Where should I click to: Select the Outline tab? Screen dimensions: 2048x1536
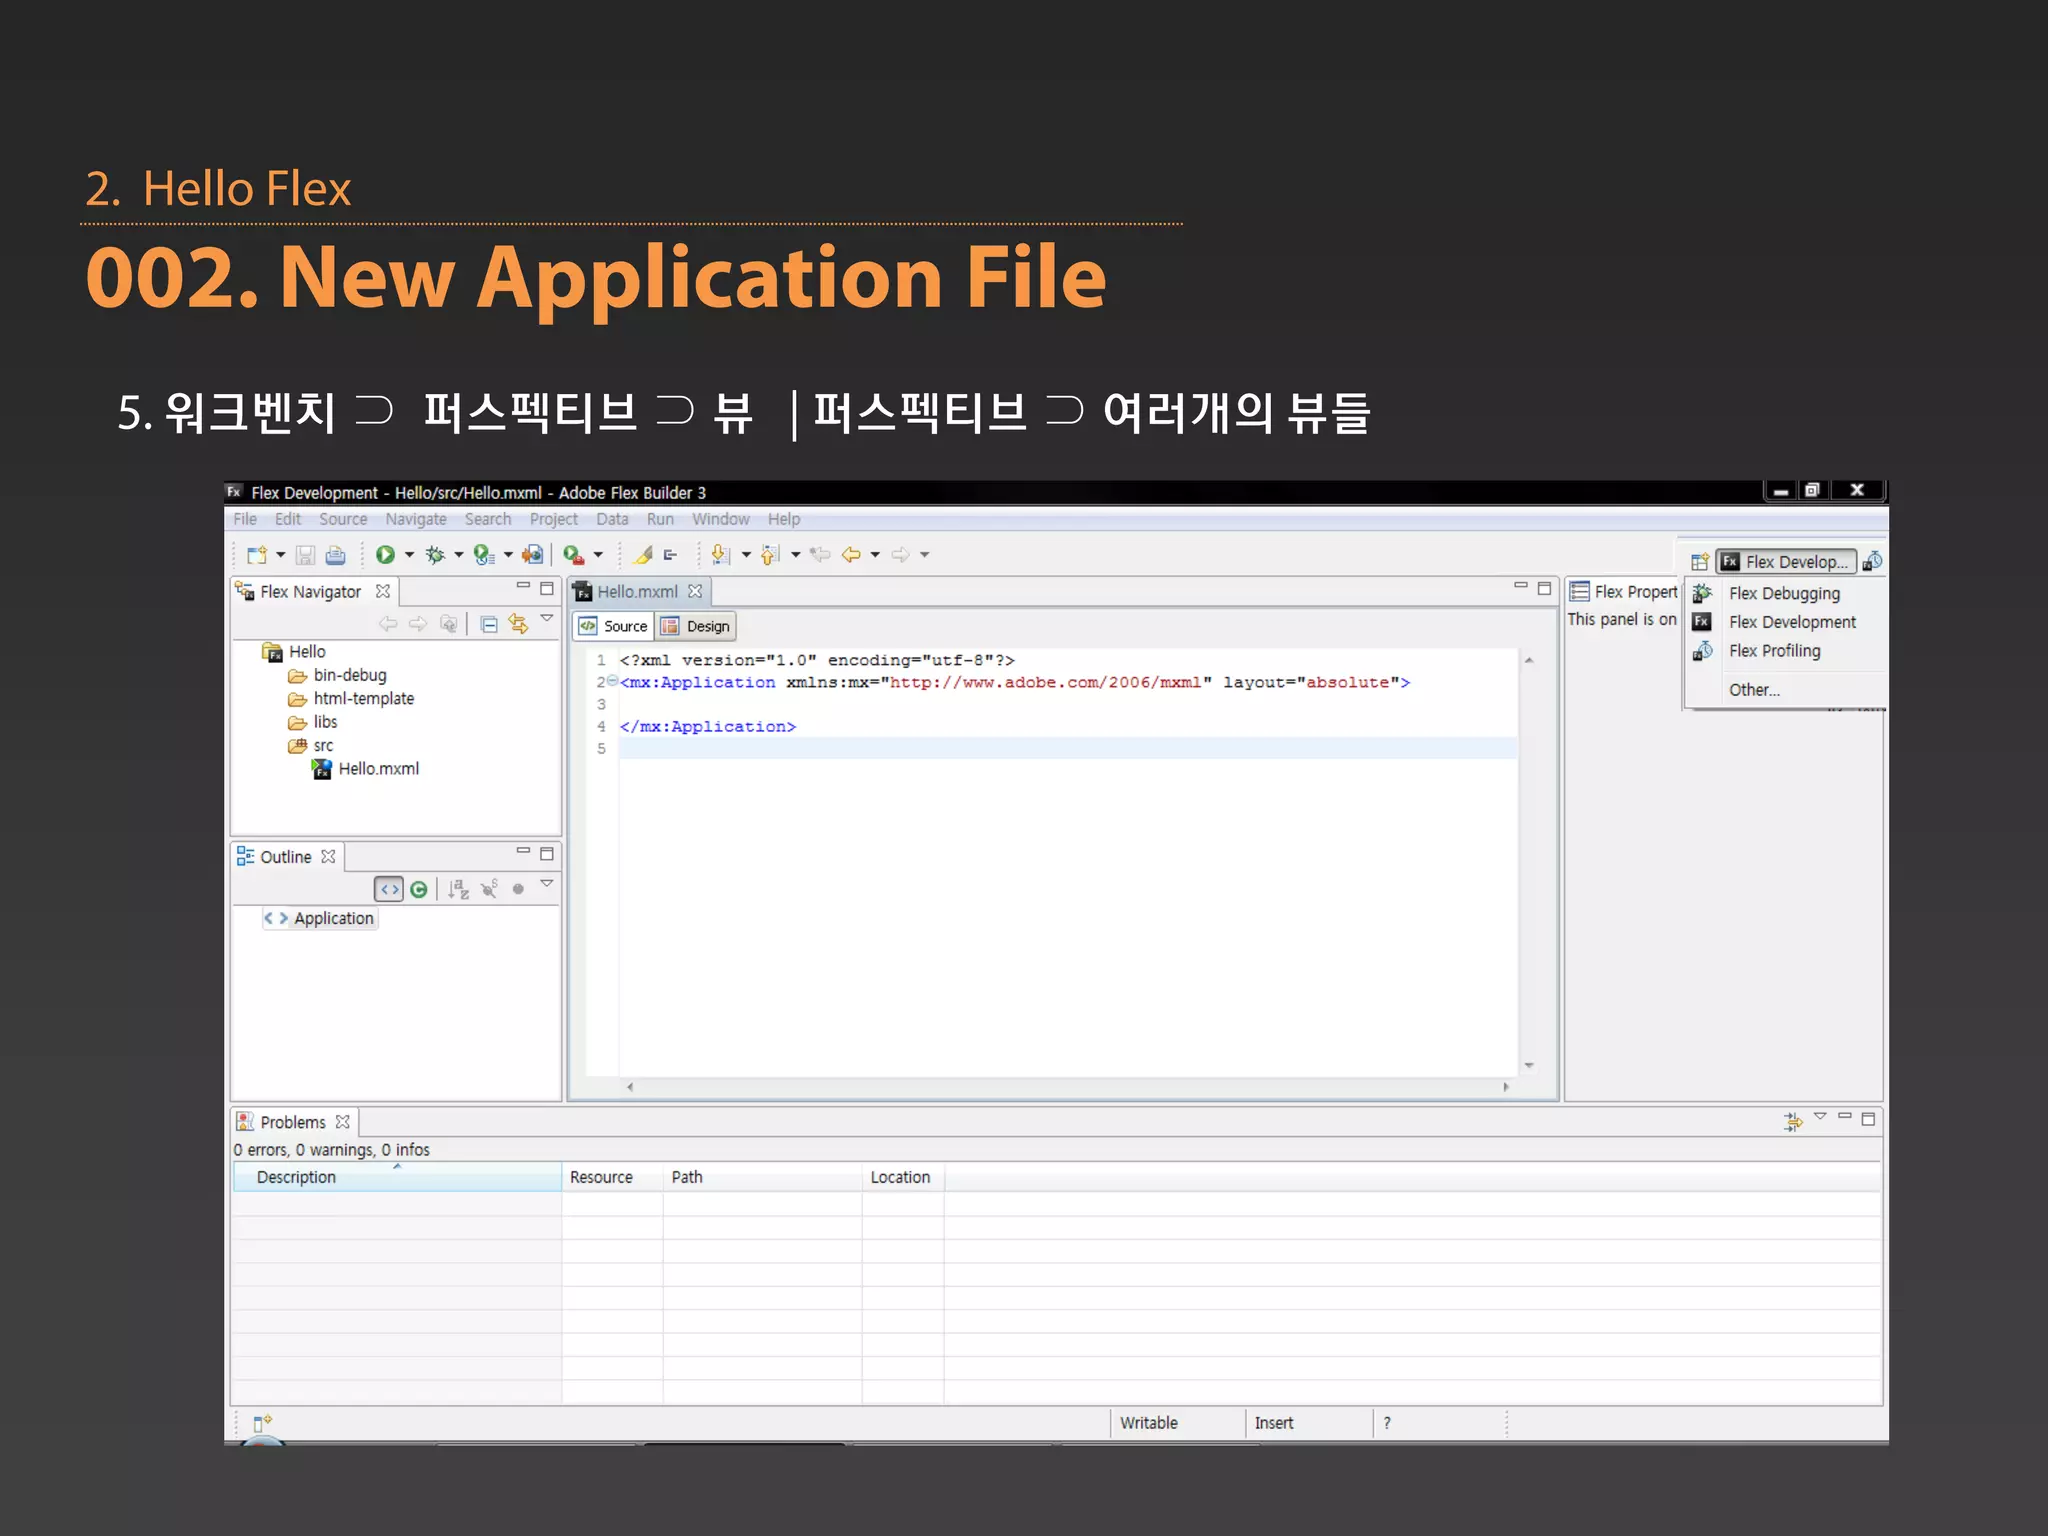(285, 857)
